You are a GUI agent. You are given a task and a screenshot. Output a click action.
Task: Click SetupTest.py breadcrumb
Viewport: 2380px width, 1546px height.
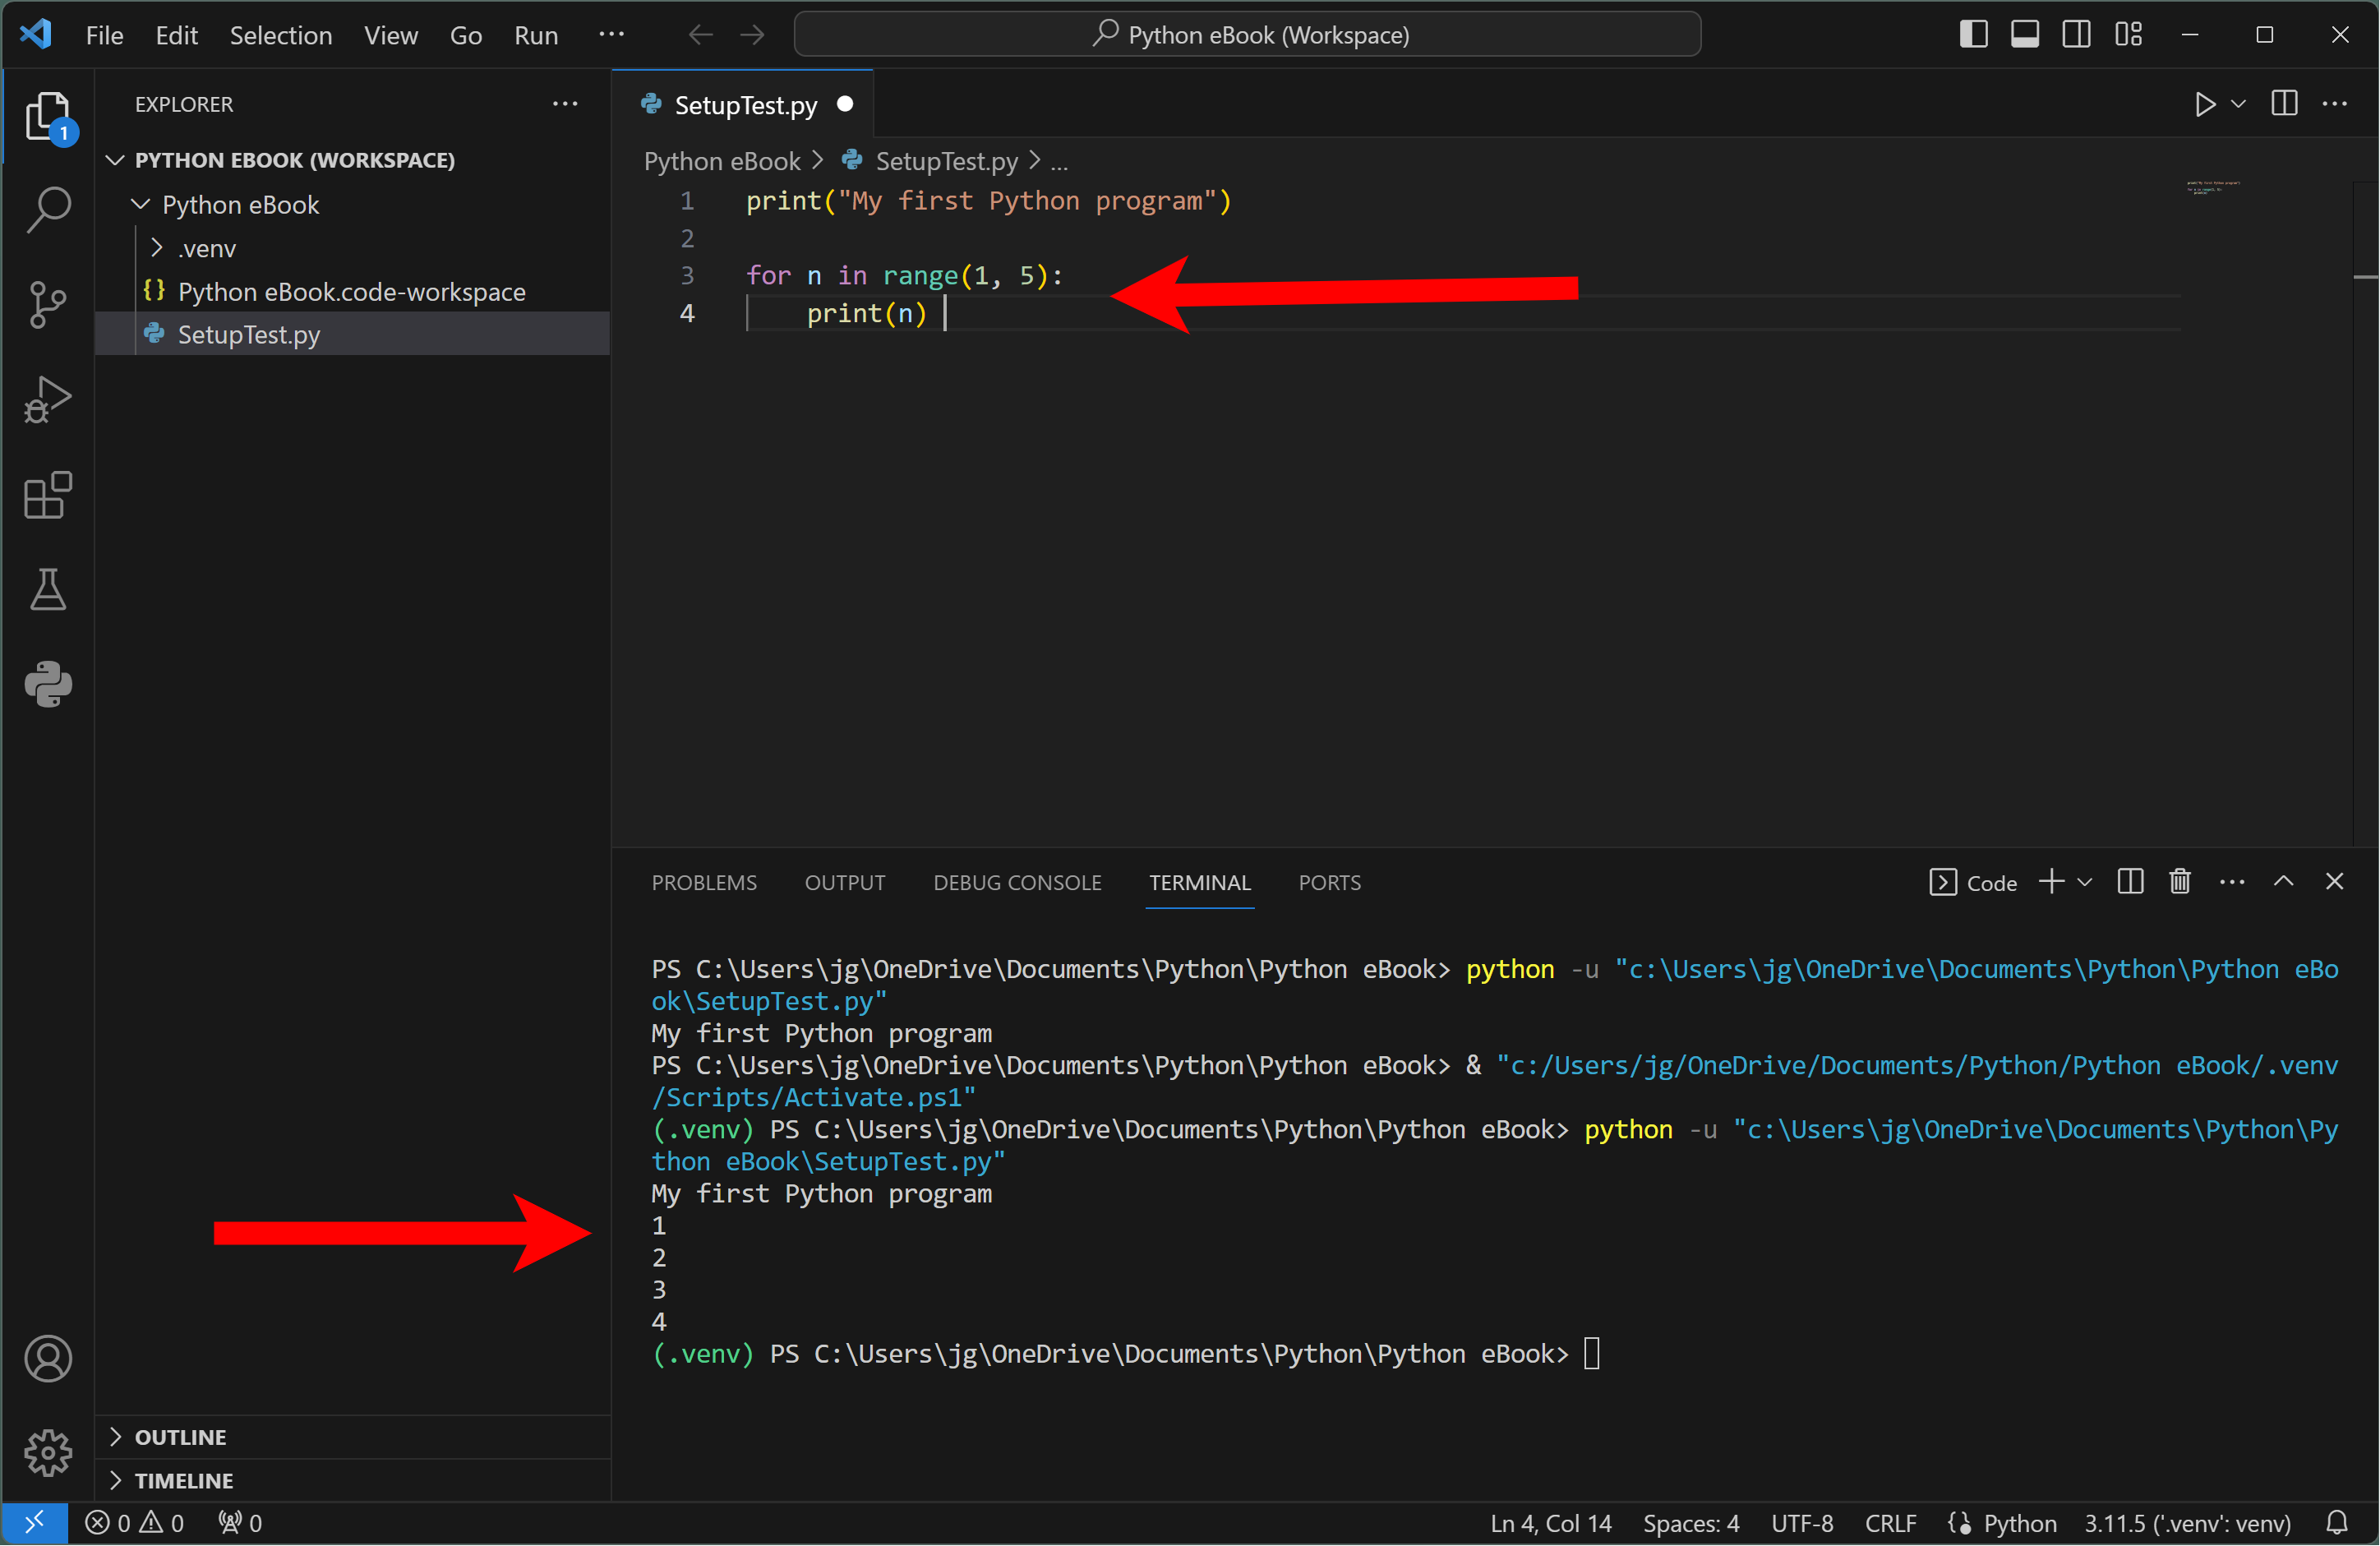click(x=946, y=161)
